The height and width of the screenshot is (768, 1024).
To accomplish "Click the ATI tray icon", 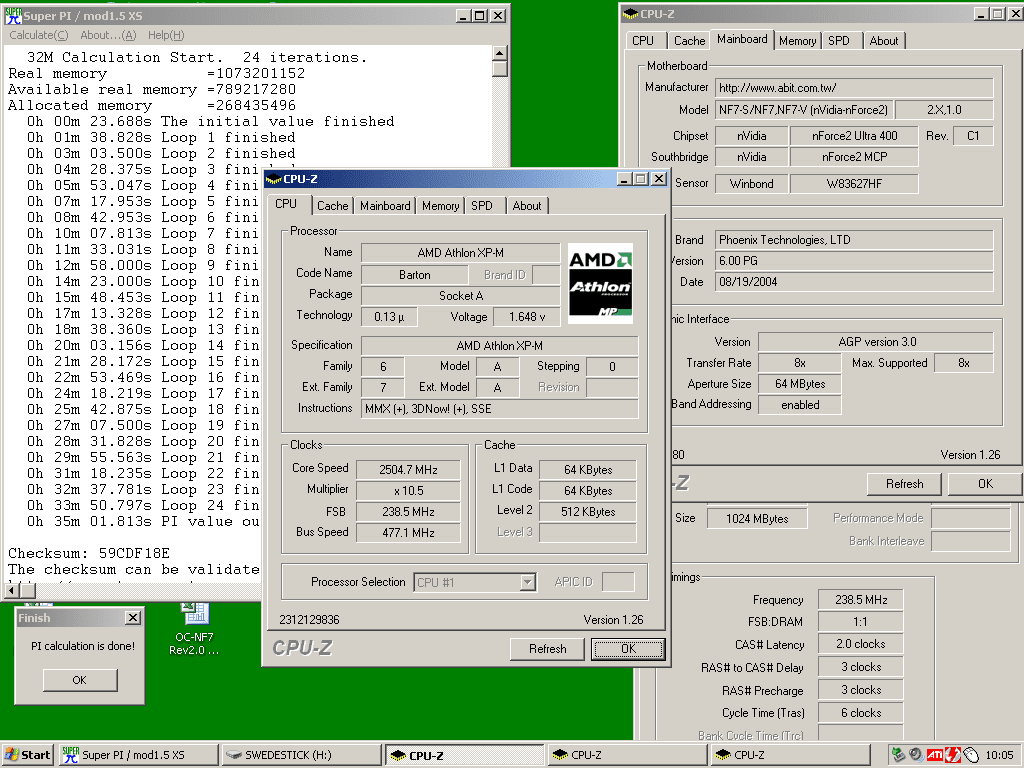I will pyautogui.click(x=935, y=755).
